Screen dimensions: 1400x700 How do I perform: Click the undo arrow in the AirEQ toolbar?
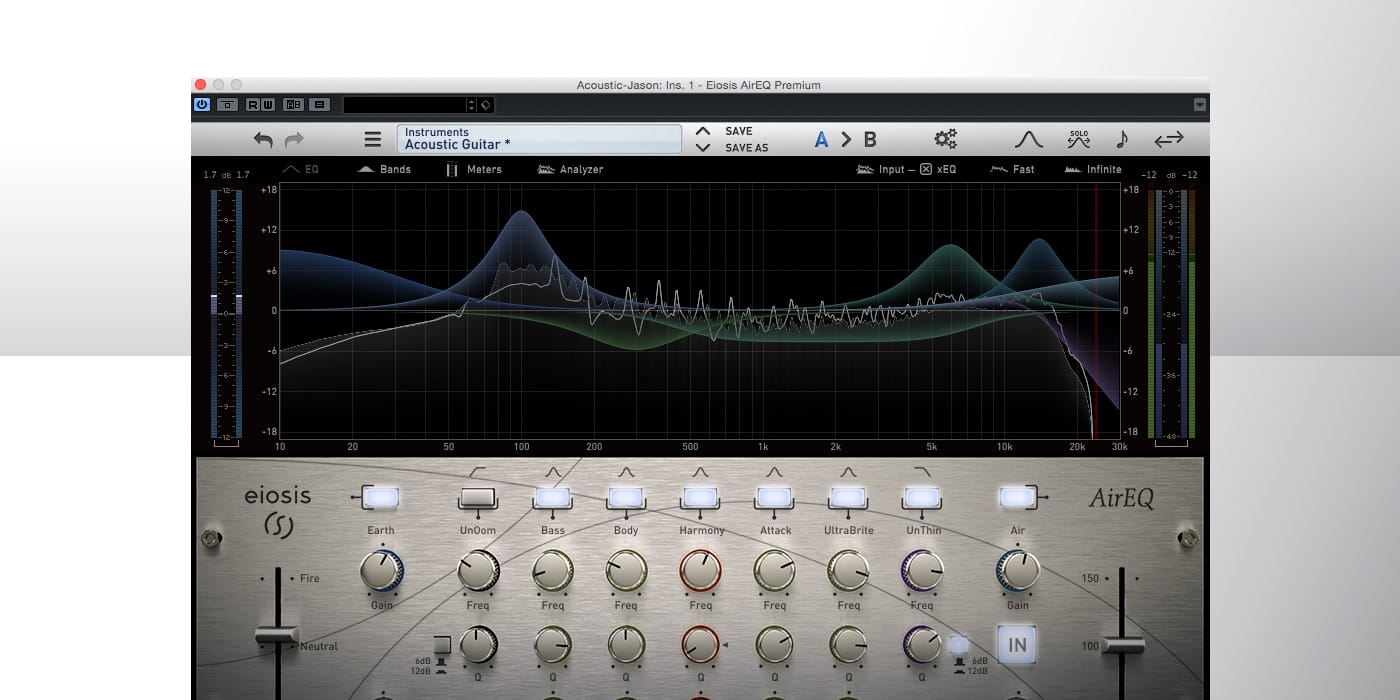(263, 140)
